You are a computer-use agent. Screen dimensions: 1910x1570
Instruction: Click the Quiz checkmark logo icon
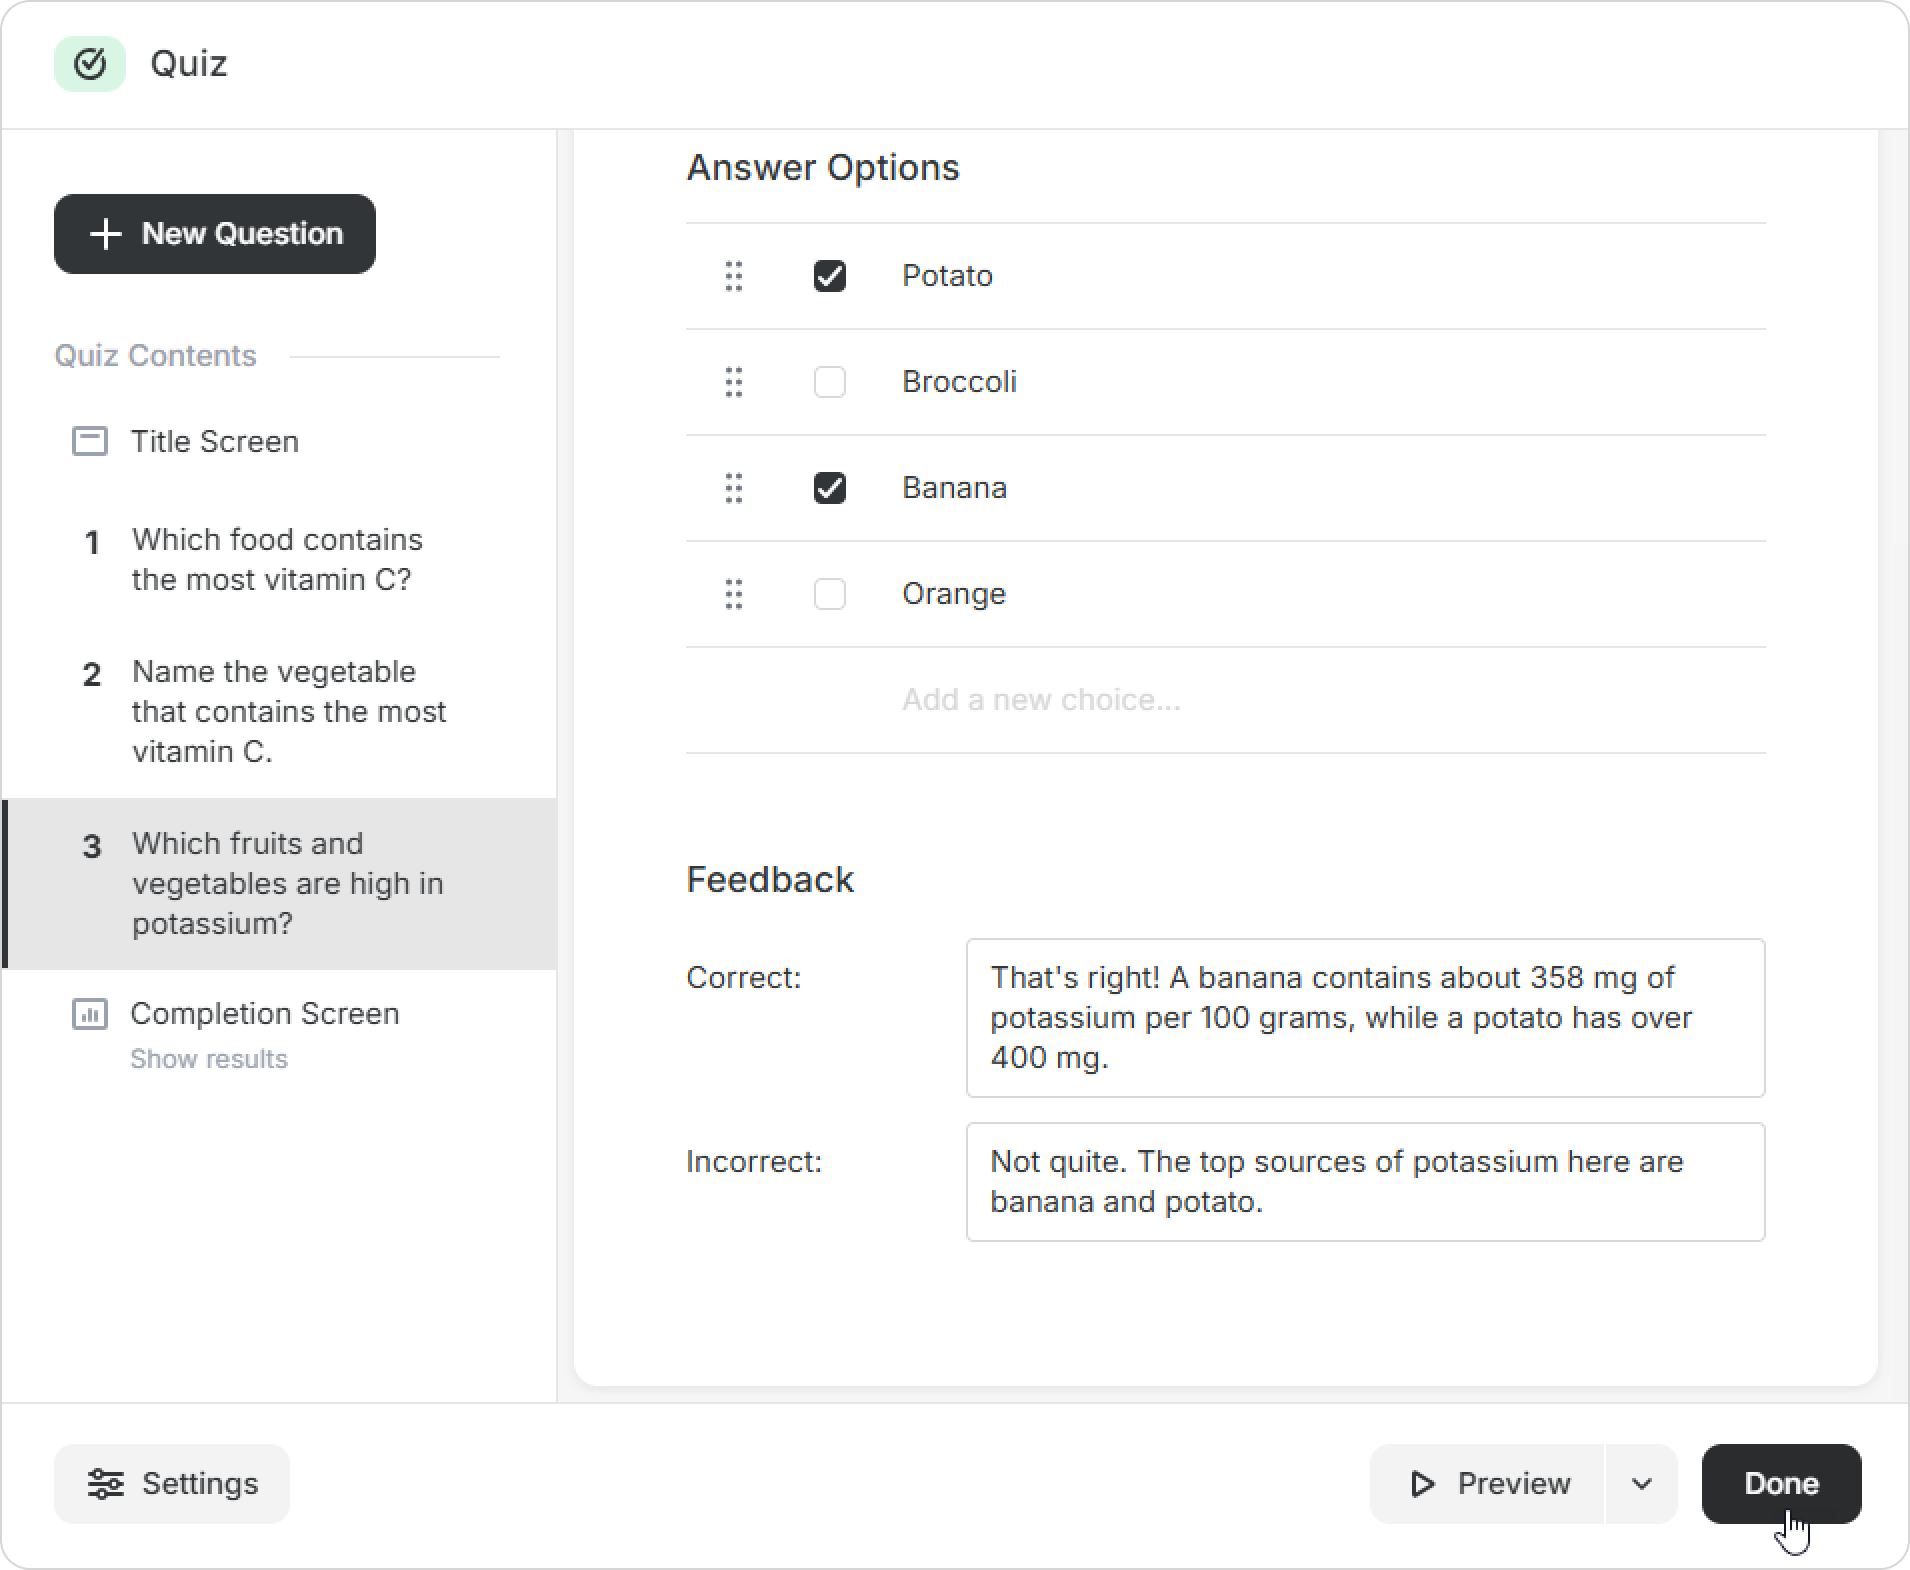(90, 64)
